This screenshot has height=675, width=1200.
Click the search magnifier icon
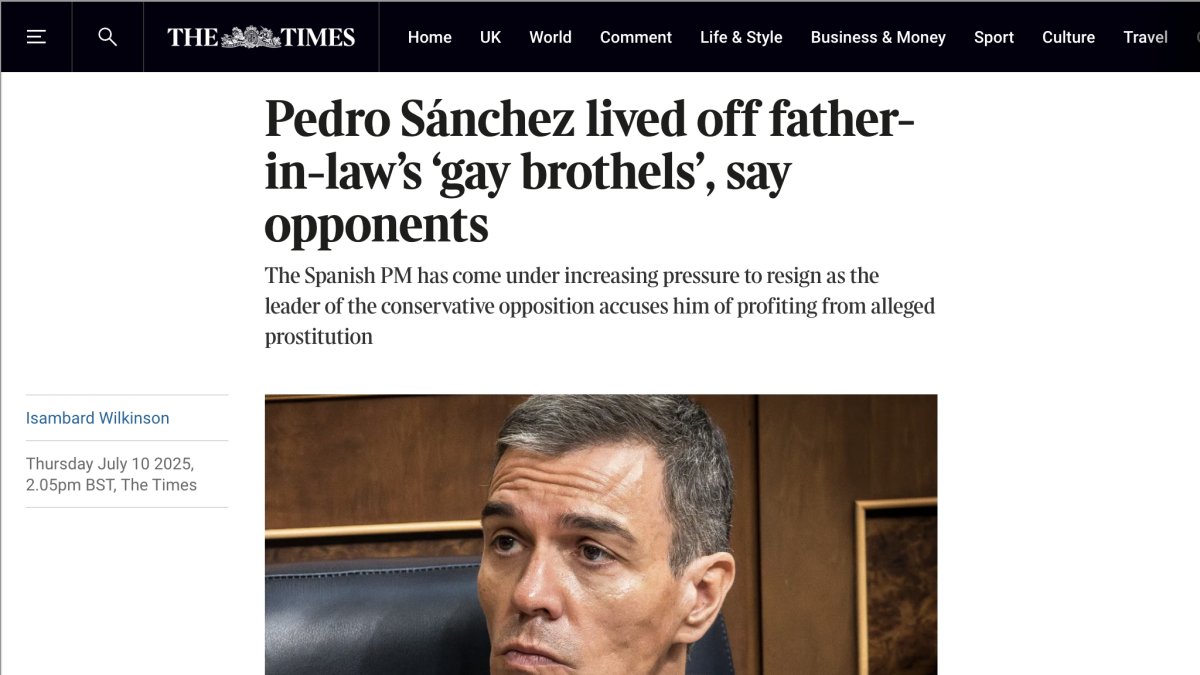(x=108, y=37)
